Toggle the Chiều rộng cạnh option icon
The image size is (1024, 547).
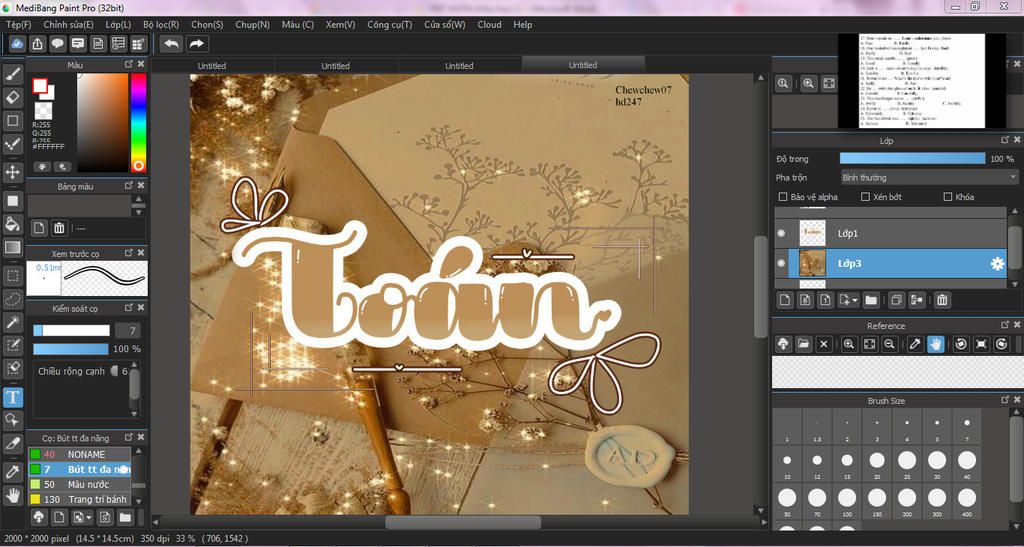tap(115, 371)
